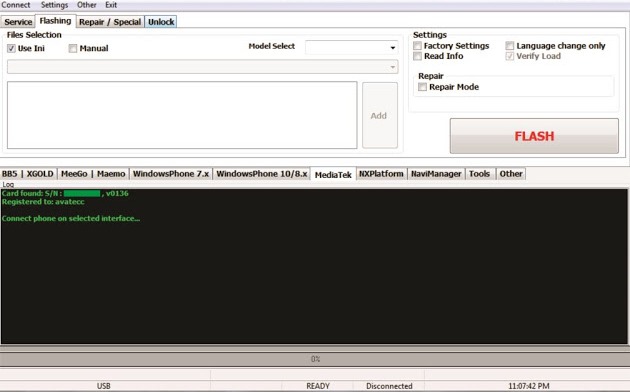Screen dimensions: 630x392
Task: Select the WindowsPhone 10/8.x tab
Action: [x=262, y=174]
